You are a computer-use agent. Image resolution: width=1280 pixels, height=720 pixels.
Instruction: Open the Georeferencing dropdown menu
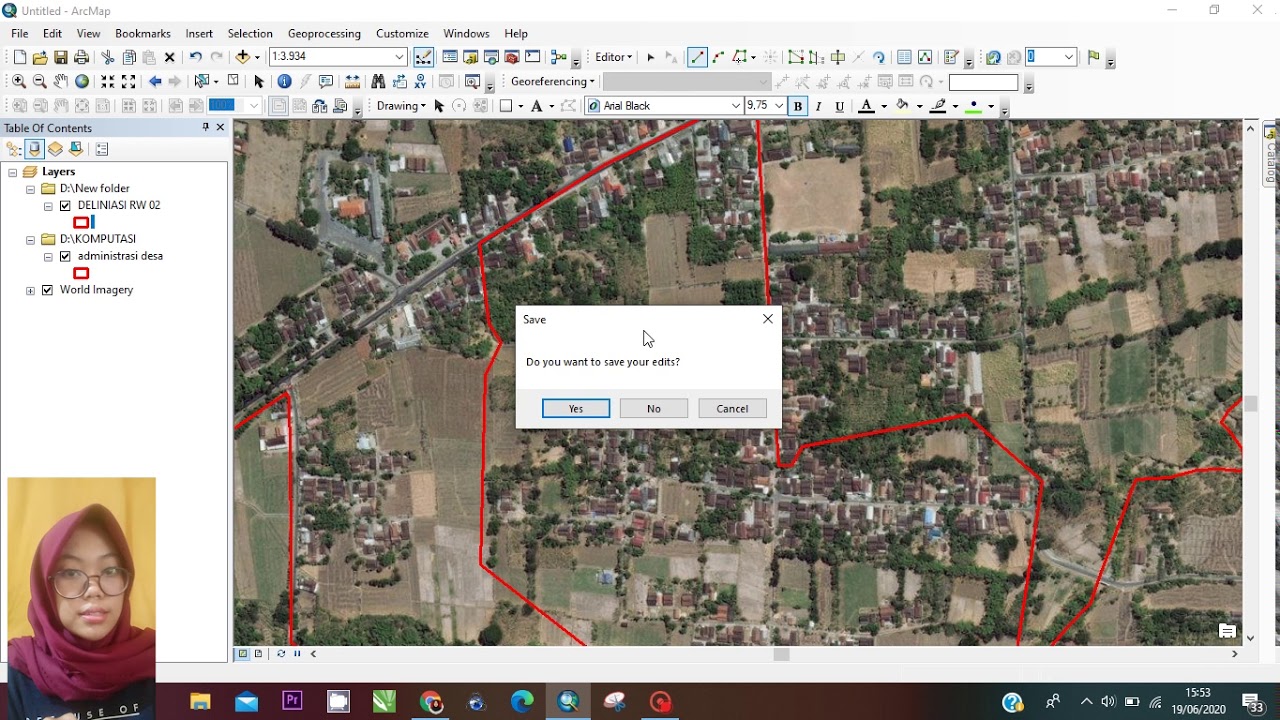(x=552, y=82)
